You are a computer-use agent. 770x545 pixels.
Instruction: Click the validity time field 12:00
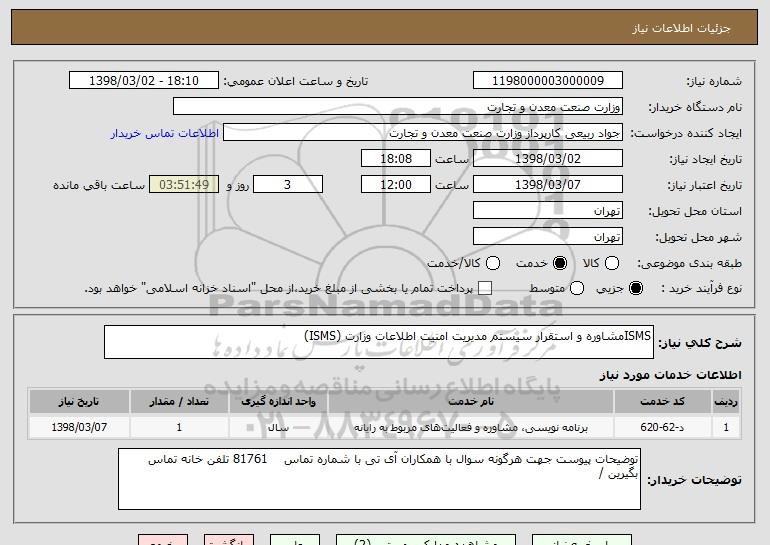(396, 185)
